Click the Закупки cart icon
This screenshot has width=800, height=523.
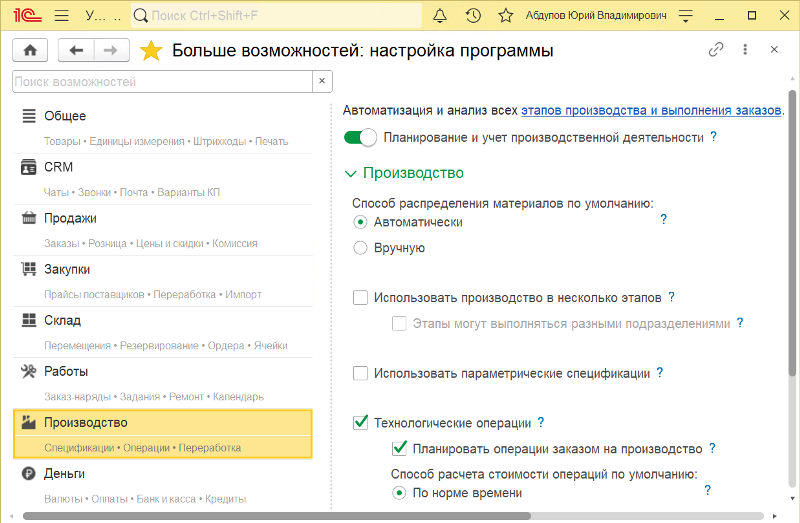coord(29,269)
